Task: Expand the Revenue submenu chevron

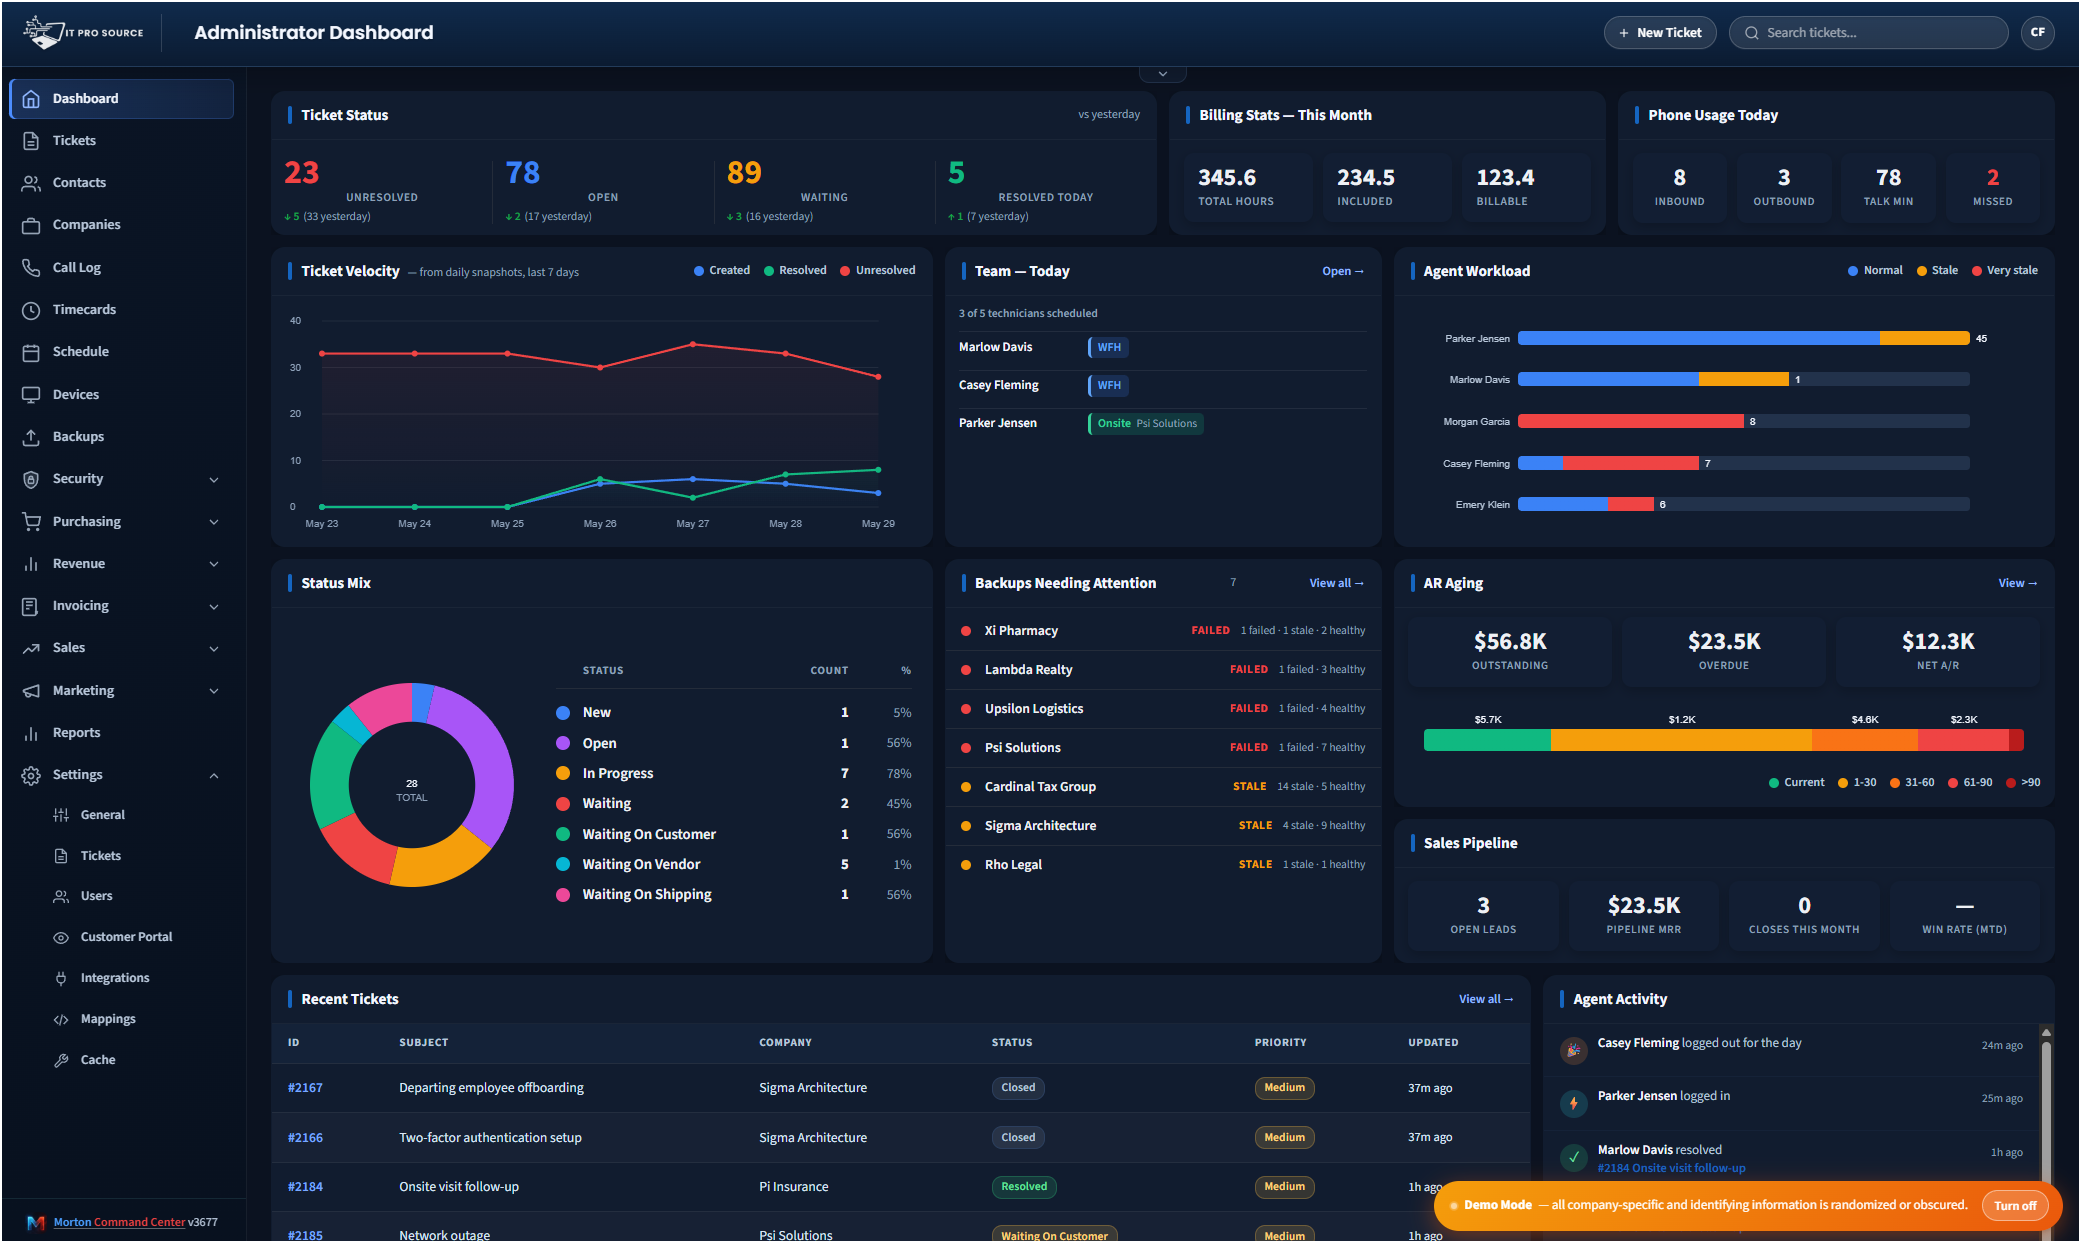Action: pyautogui.click(x=214, y=564)
